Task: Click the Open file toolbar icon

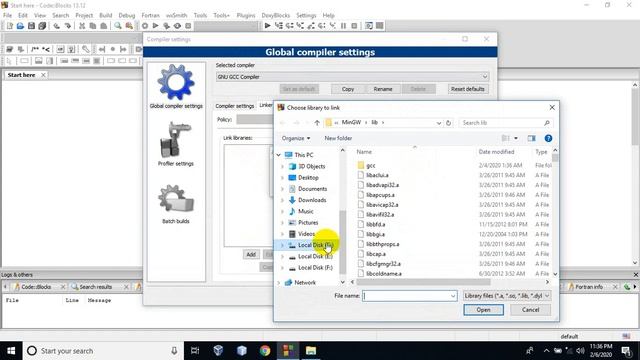Action: click(x=20, y=26)
